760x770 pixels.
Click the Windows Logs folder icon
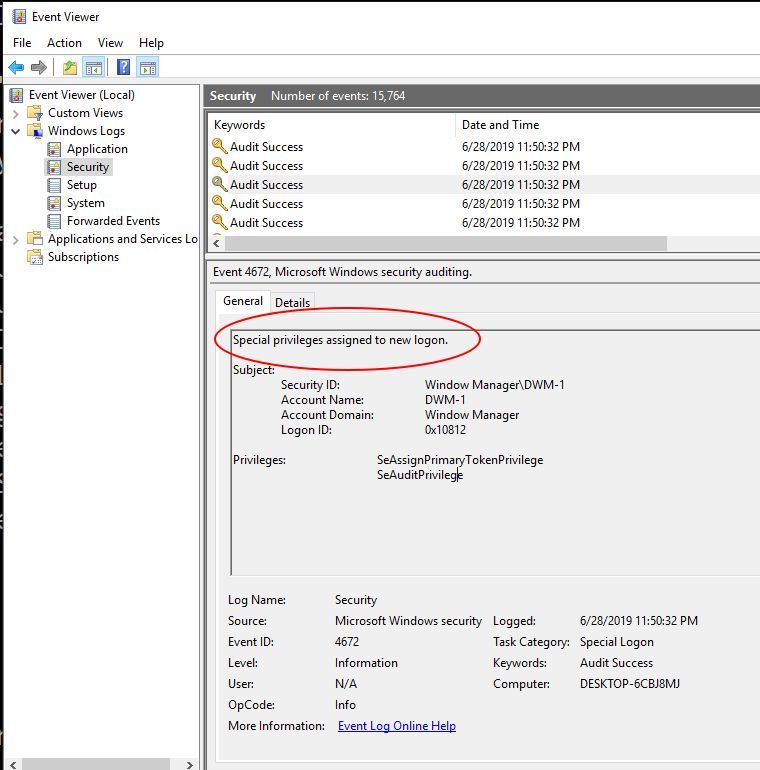35,131
